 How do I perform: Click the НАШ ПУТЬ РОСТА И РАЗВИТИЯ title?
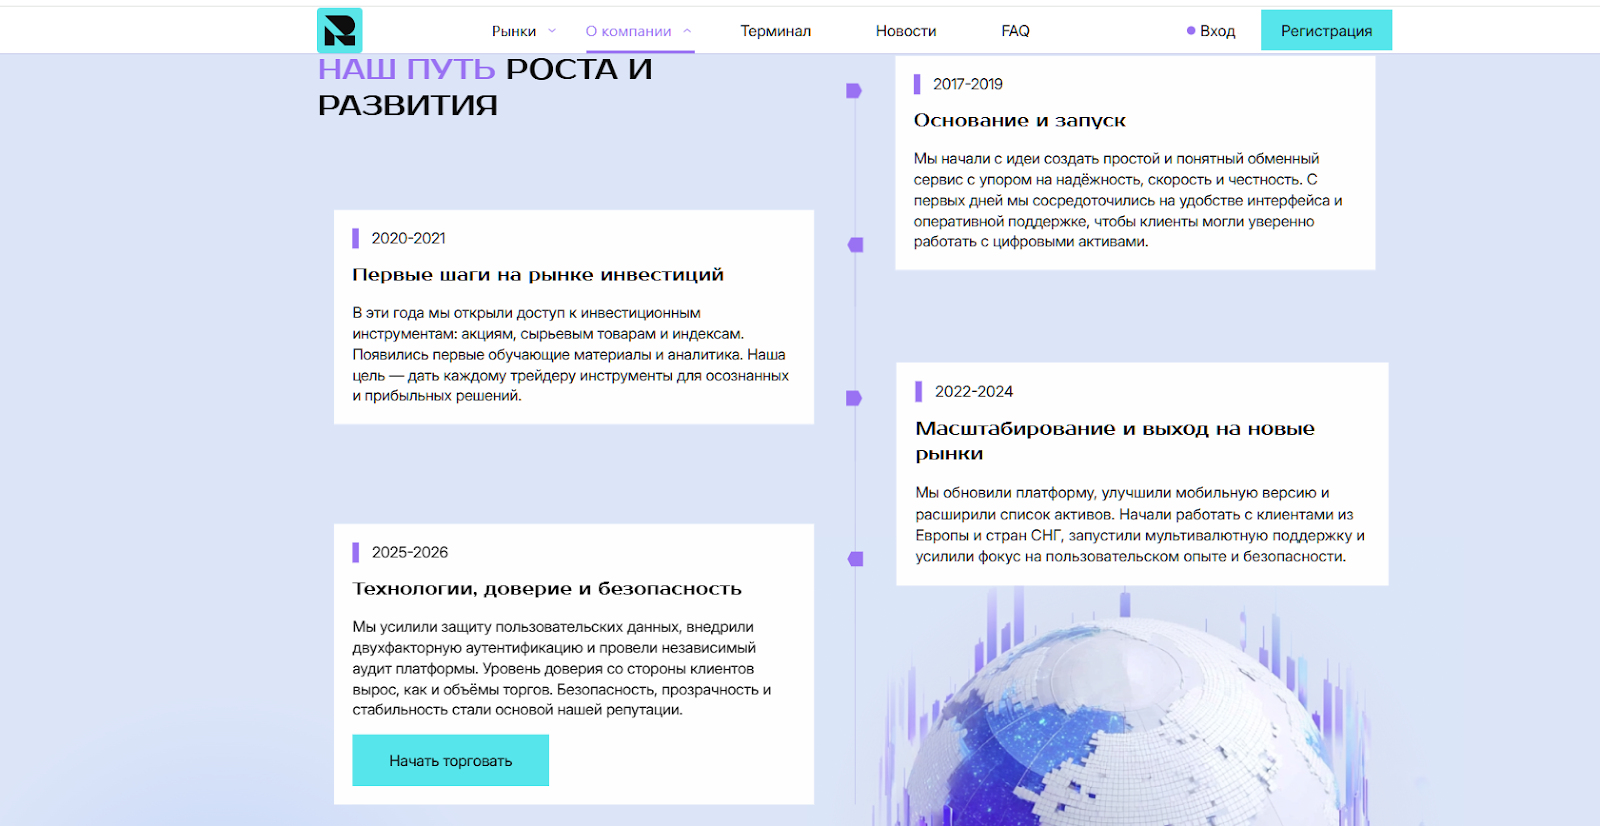coord(485,87)
